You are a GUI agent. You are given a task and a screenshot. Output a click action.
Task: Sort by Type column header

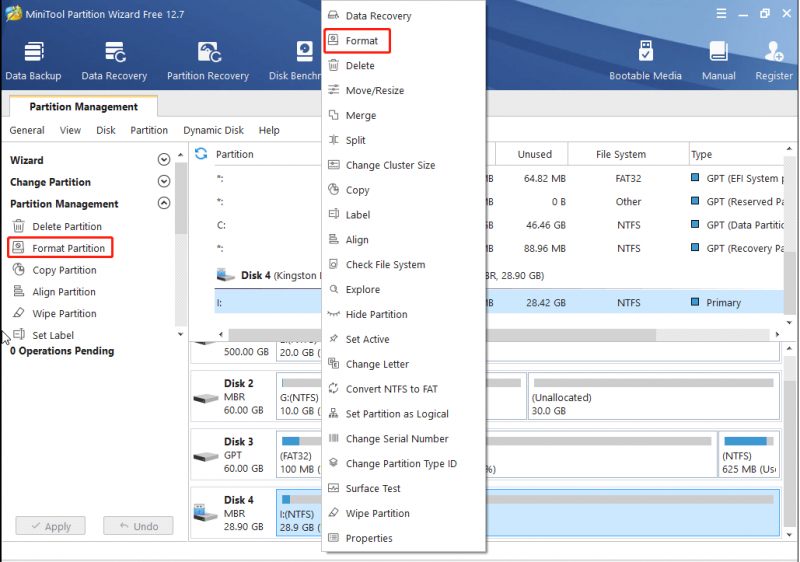coord(736,154)
